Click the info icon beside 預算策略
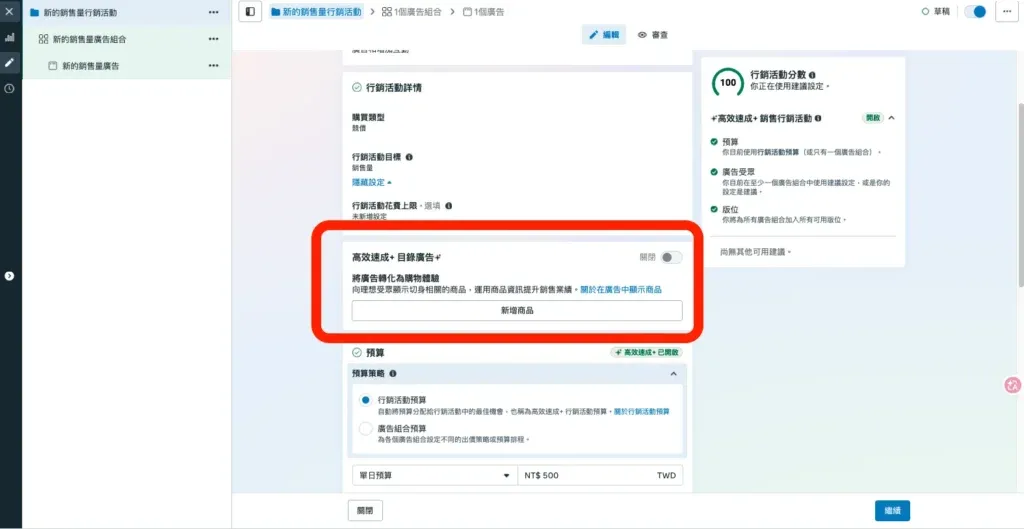Screen dimensions: 1024x529 click(x=392, y=374)
